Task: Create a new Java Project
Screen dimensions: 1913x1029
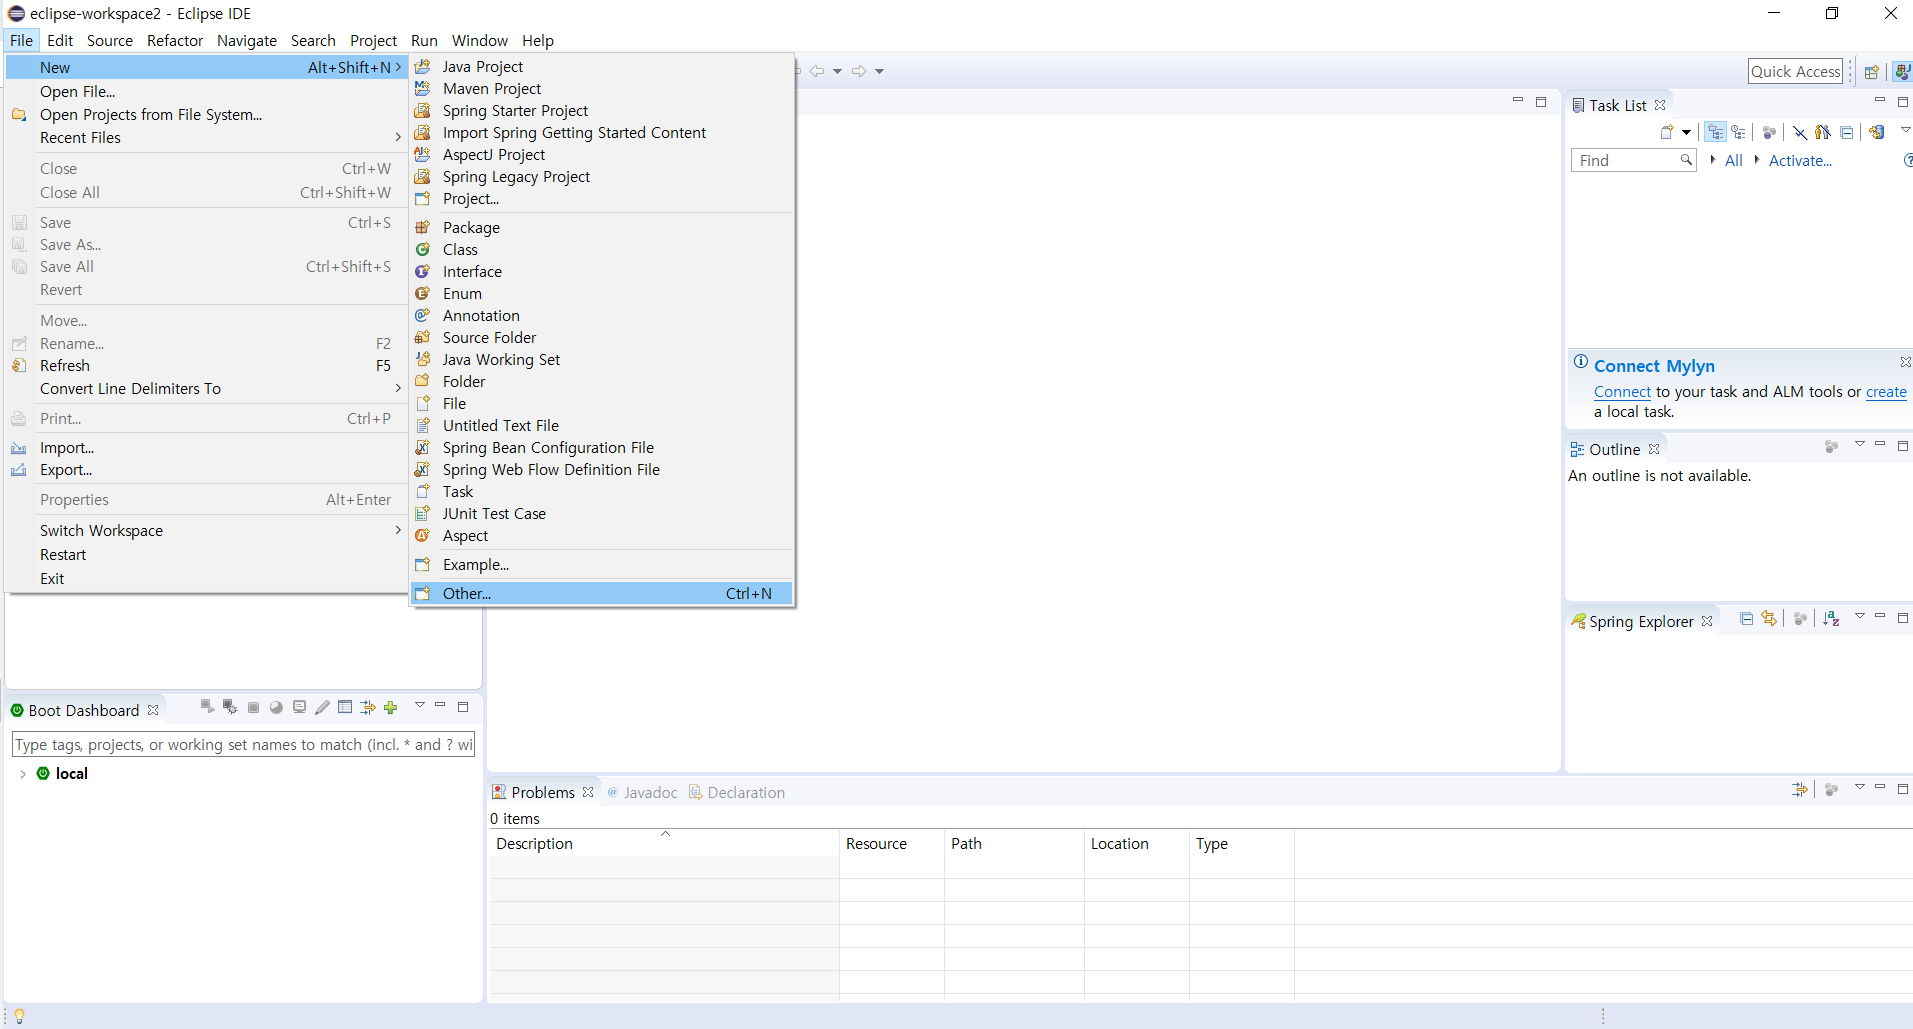Action: tap(602, 67)
